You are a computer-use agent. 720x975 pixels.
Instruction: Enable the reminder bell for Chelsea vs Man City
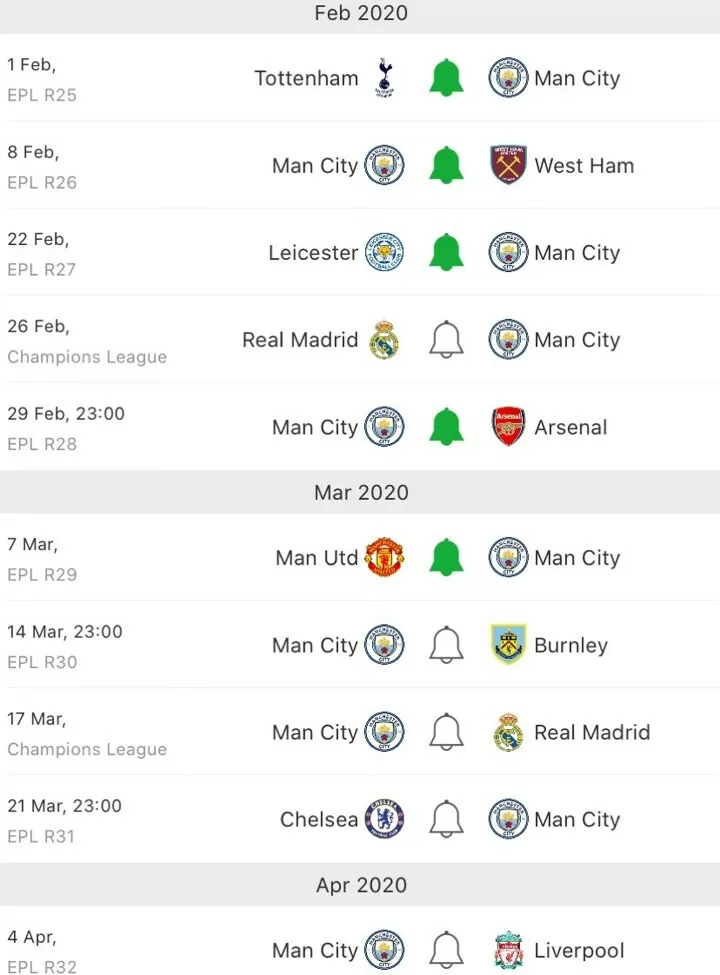click(x=446, y=819)
